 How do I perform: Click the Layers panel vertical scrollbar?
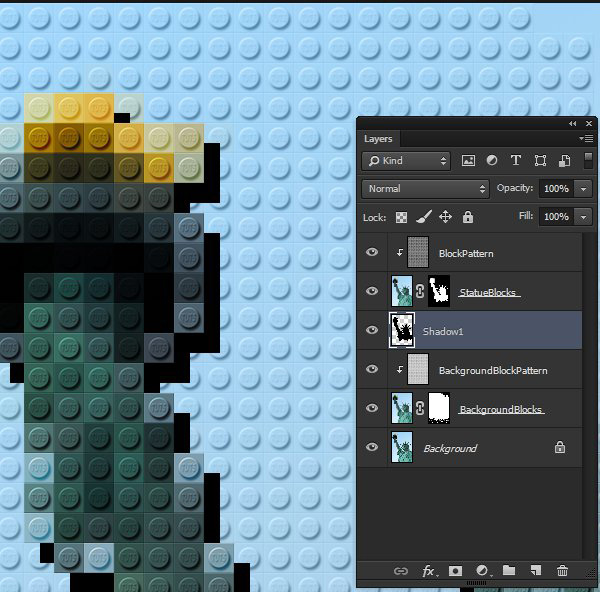(x=588, y=396)
